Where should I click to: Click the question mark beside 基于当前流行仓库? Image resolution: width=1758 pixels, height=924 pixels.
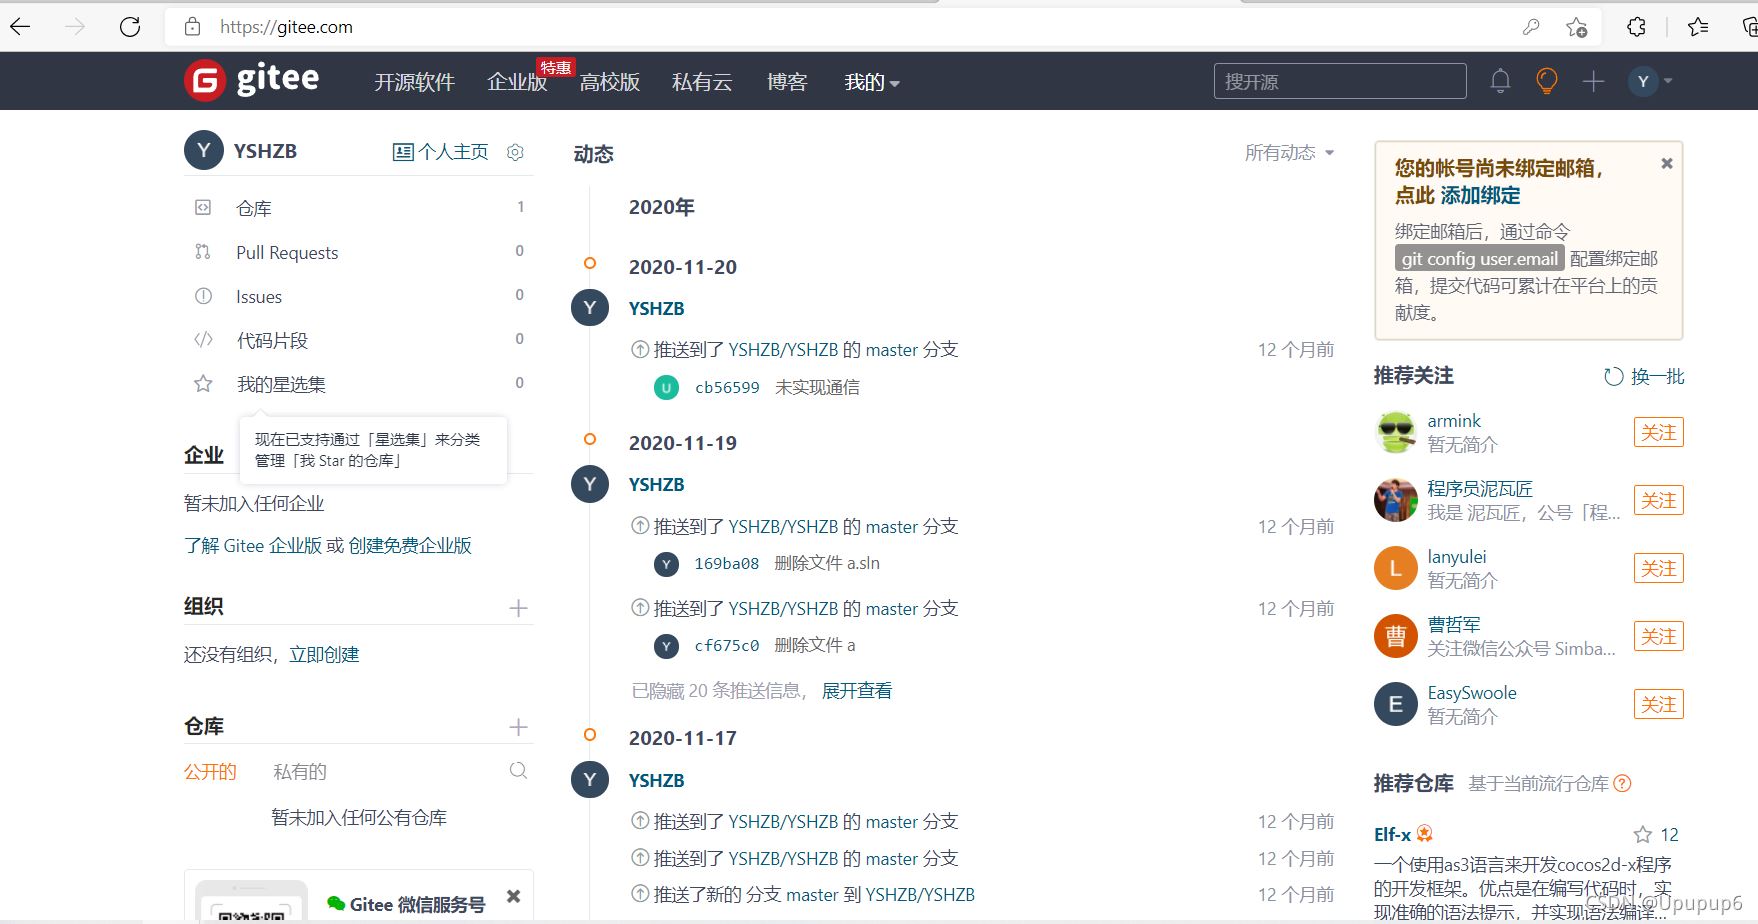coord(1623,784)
